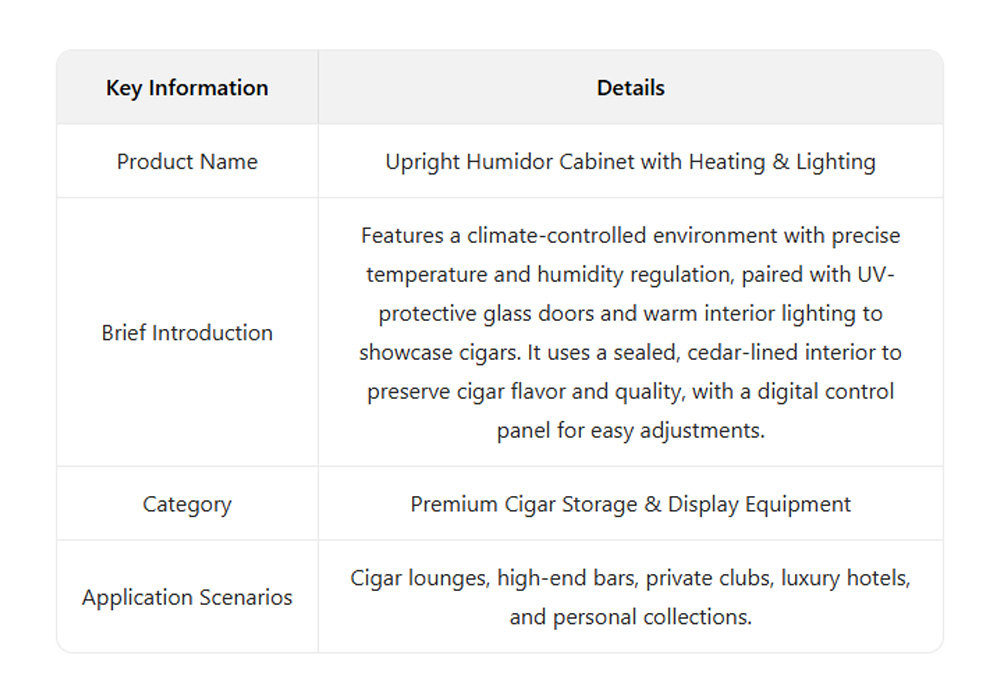This screenshot has height=700, width=1000.
Task: Click the Key Information column header
Action: [x=187, y=88]
